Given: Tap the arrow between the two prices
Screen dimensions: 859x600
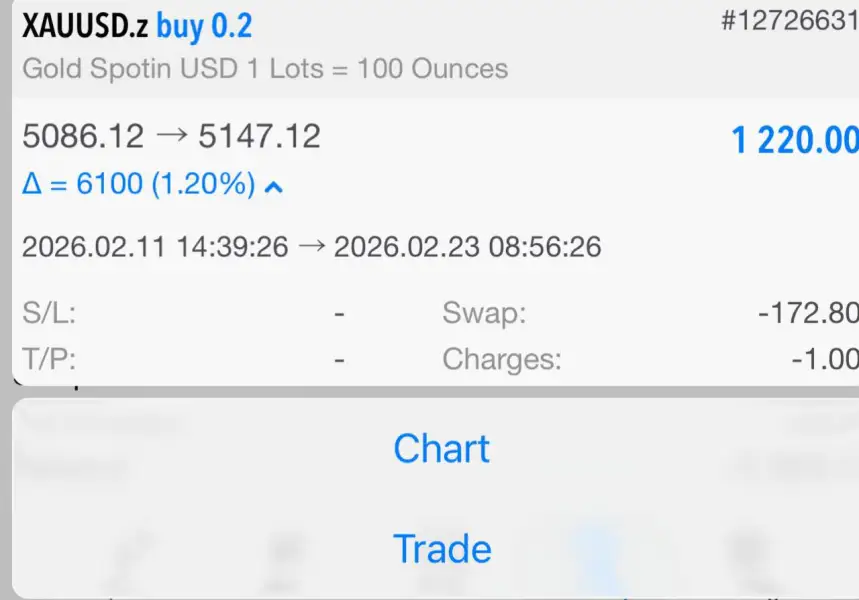Looking at the screenshot, I should click(x=172, y=136).
